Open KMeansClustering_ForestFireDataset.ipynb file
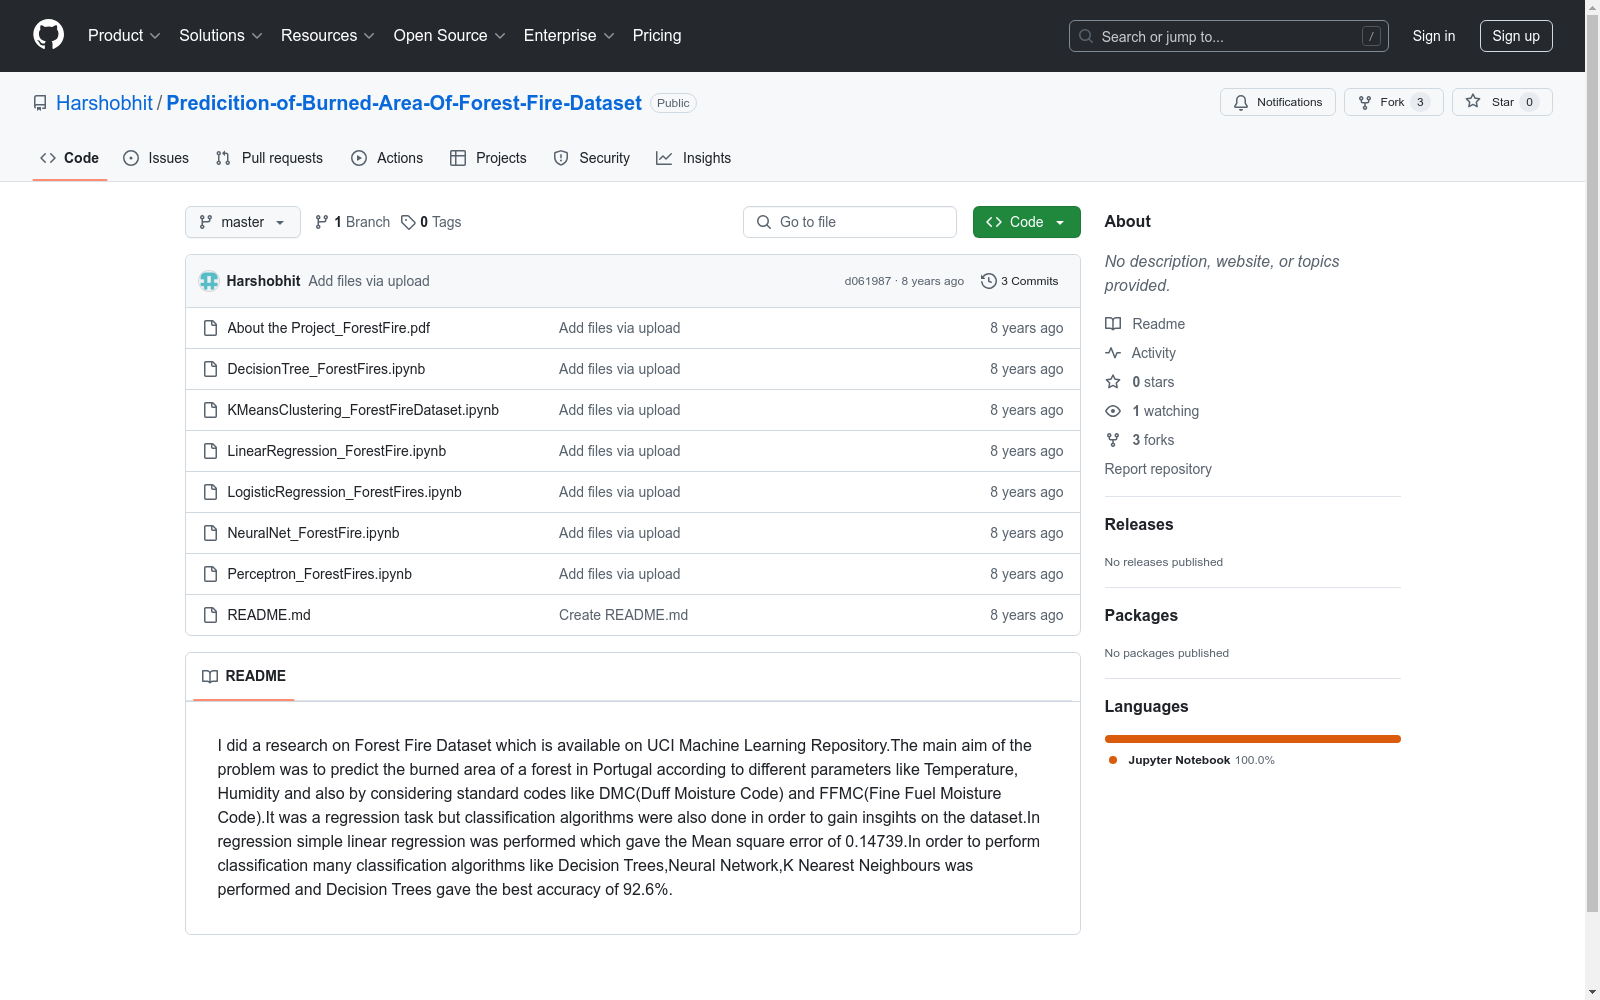Screen dimensions: 1600x1000 click(363, 410)
